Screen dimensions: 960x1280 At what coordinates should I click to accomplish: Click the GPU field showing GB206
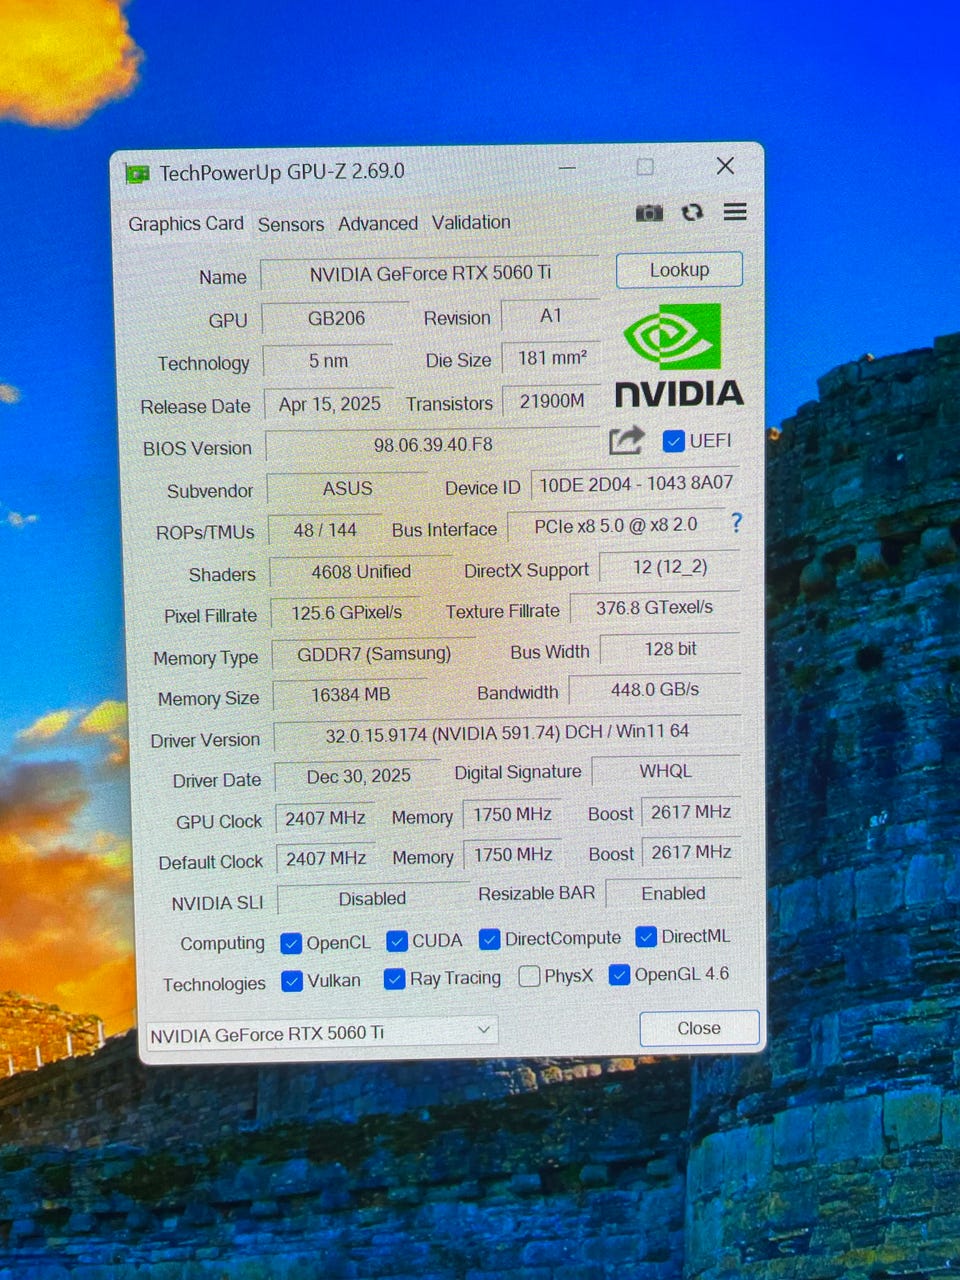[x=336, y=318]
